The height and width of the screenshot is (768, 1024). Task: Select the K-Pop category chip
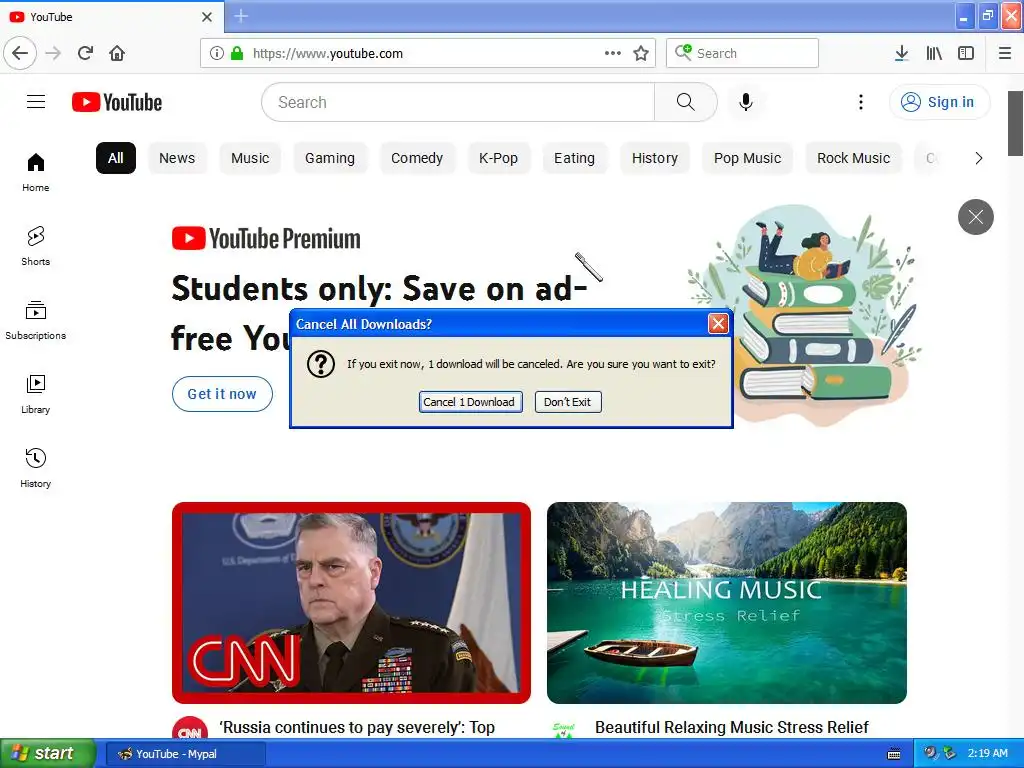tap(498, 158)
